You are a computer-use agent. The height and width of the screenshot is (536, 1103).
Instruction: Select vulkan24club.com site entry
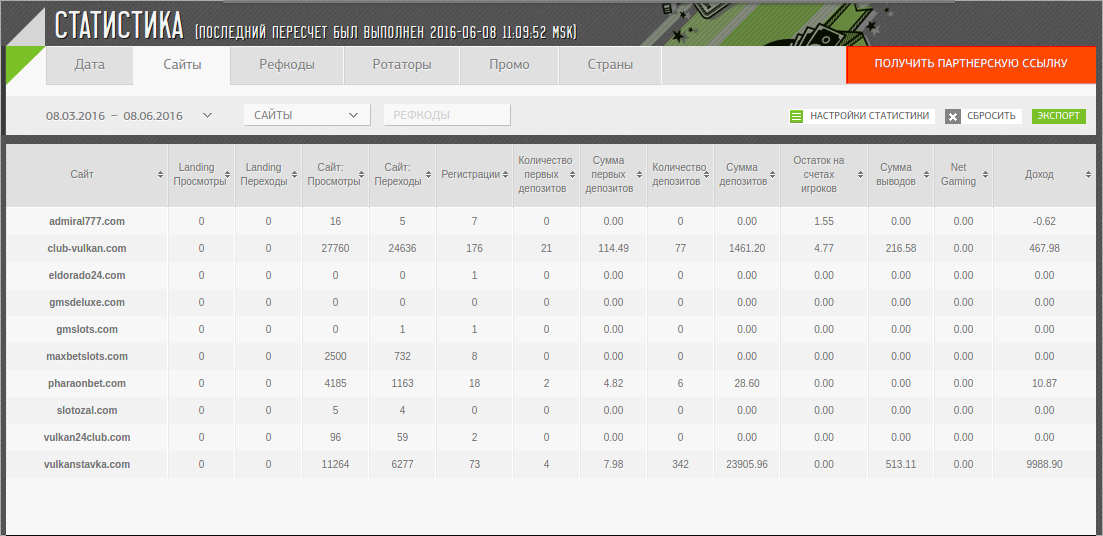87,437
